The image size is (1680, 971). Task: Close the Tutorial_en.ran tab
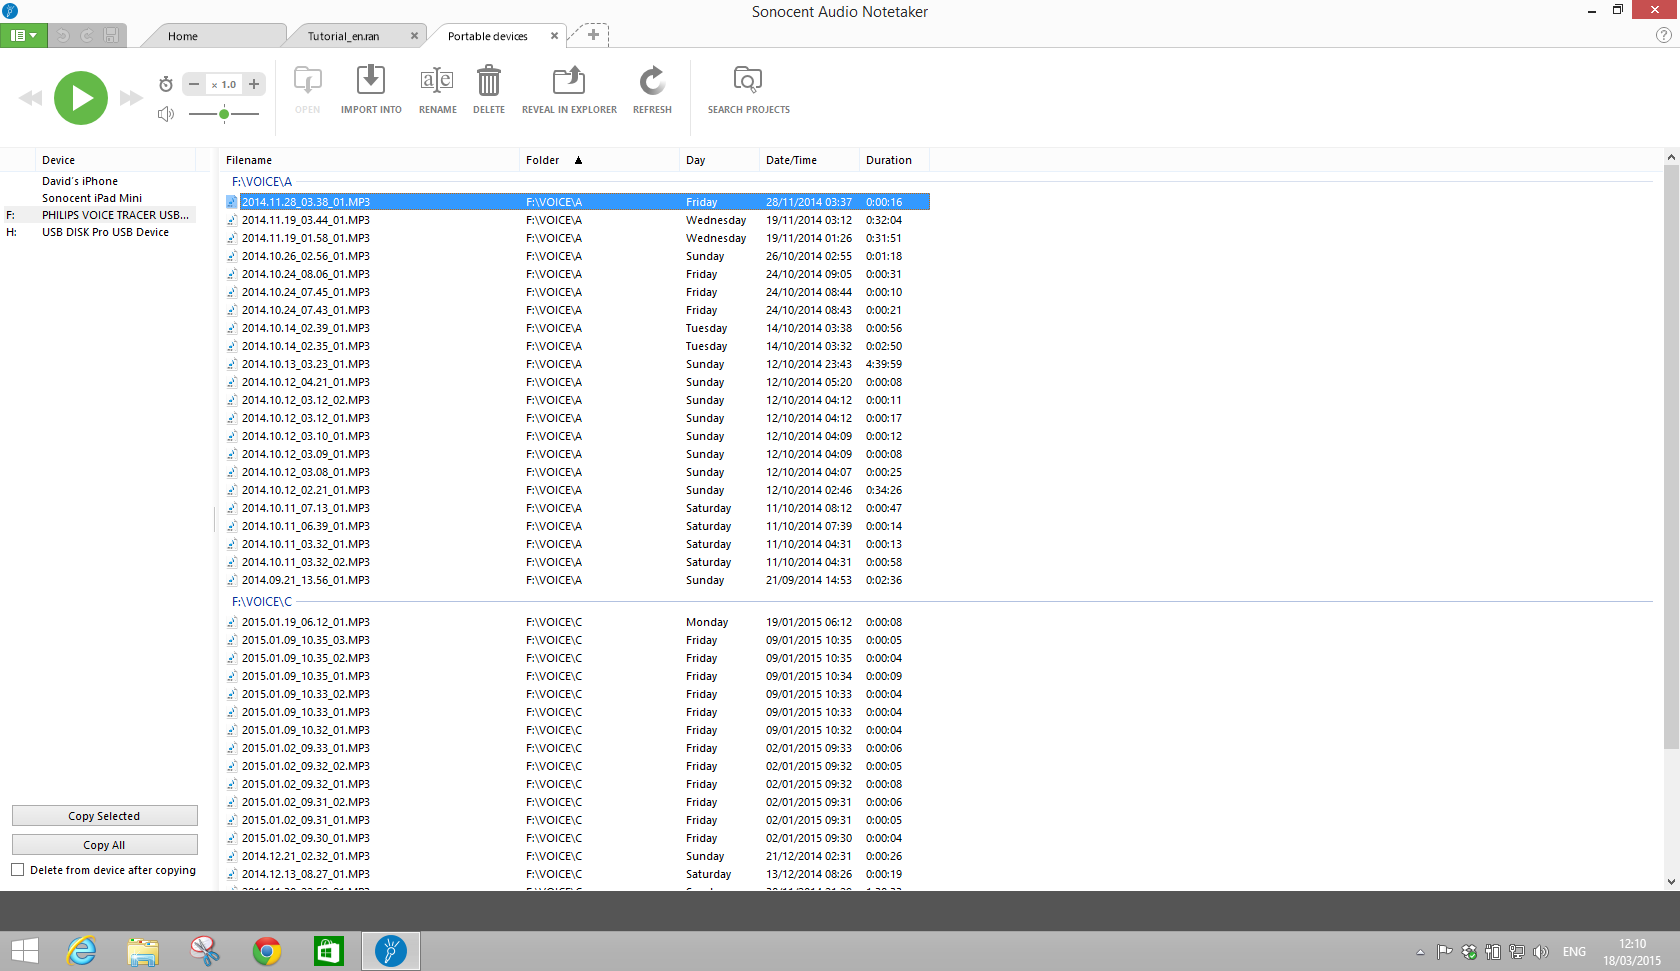(x=414, y=36)
